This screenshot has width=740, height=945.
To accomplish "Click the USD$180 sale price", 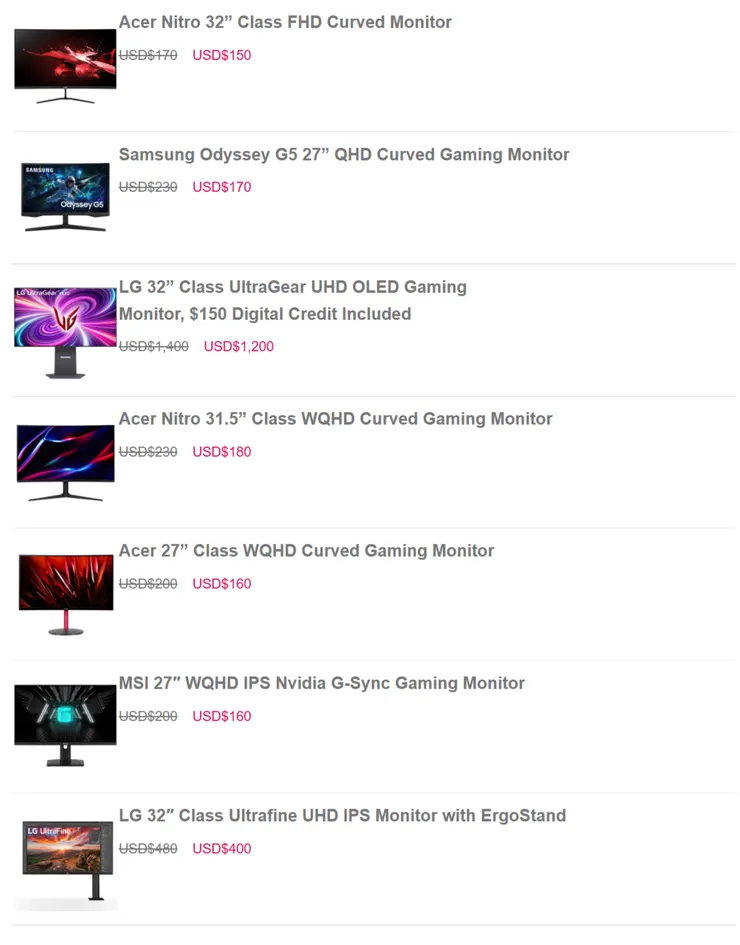I will (222, 452).
